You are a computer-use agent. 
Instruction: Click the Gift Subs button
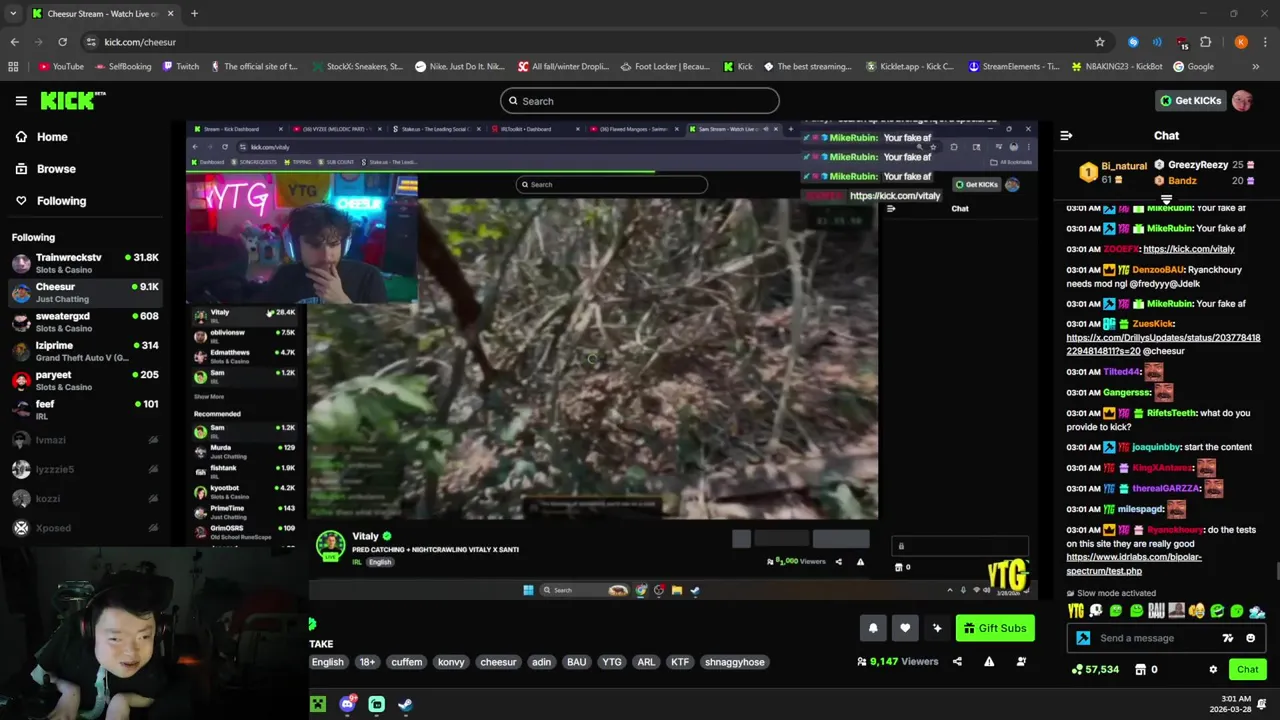pyautogui.click(x=994, y=628)
